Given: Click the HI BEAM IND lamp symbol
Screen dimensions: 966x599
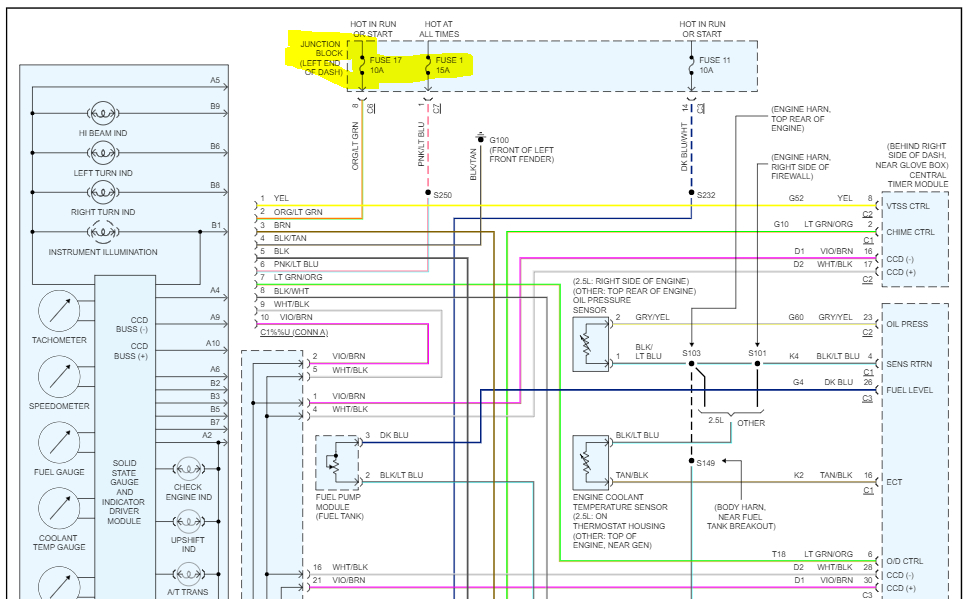Looking at the screenshot, I should pyautogui.click(x=102, y=113).
